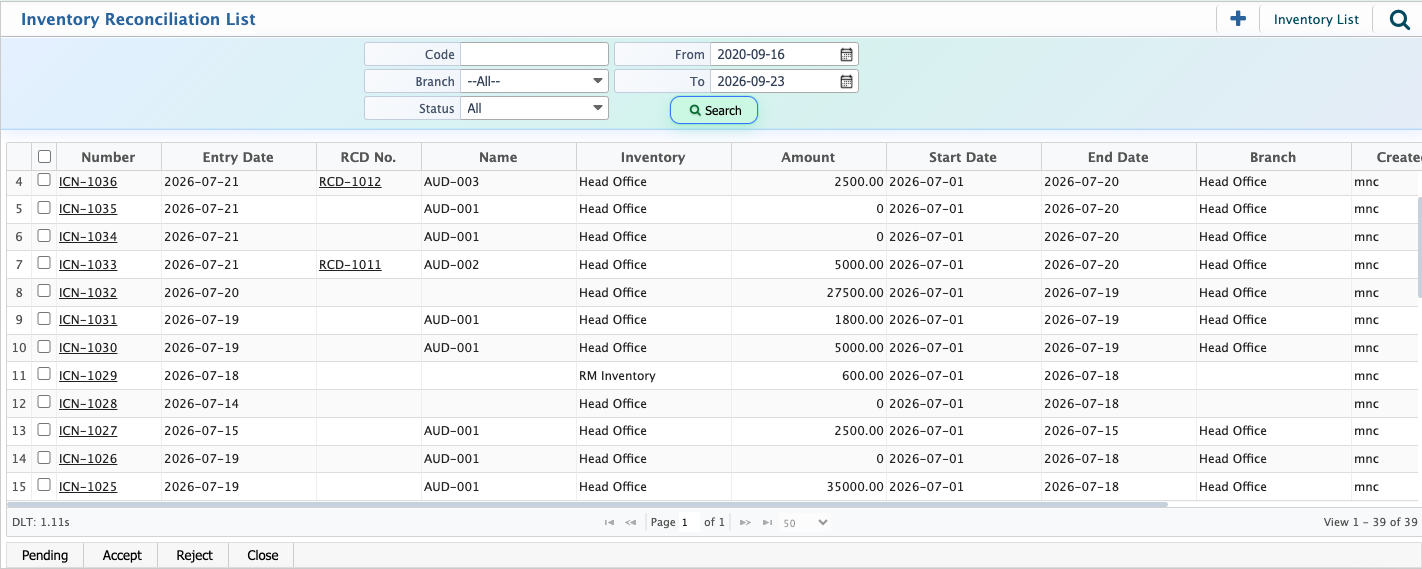Go to last page in pager
The width and height of the screenshot is (1422, 569).
pyautogui.click(x=767, y=523)
